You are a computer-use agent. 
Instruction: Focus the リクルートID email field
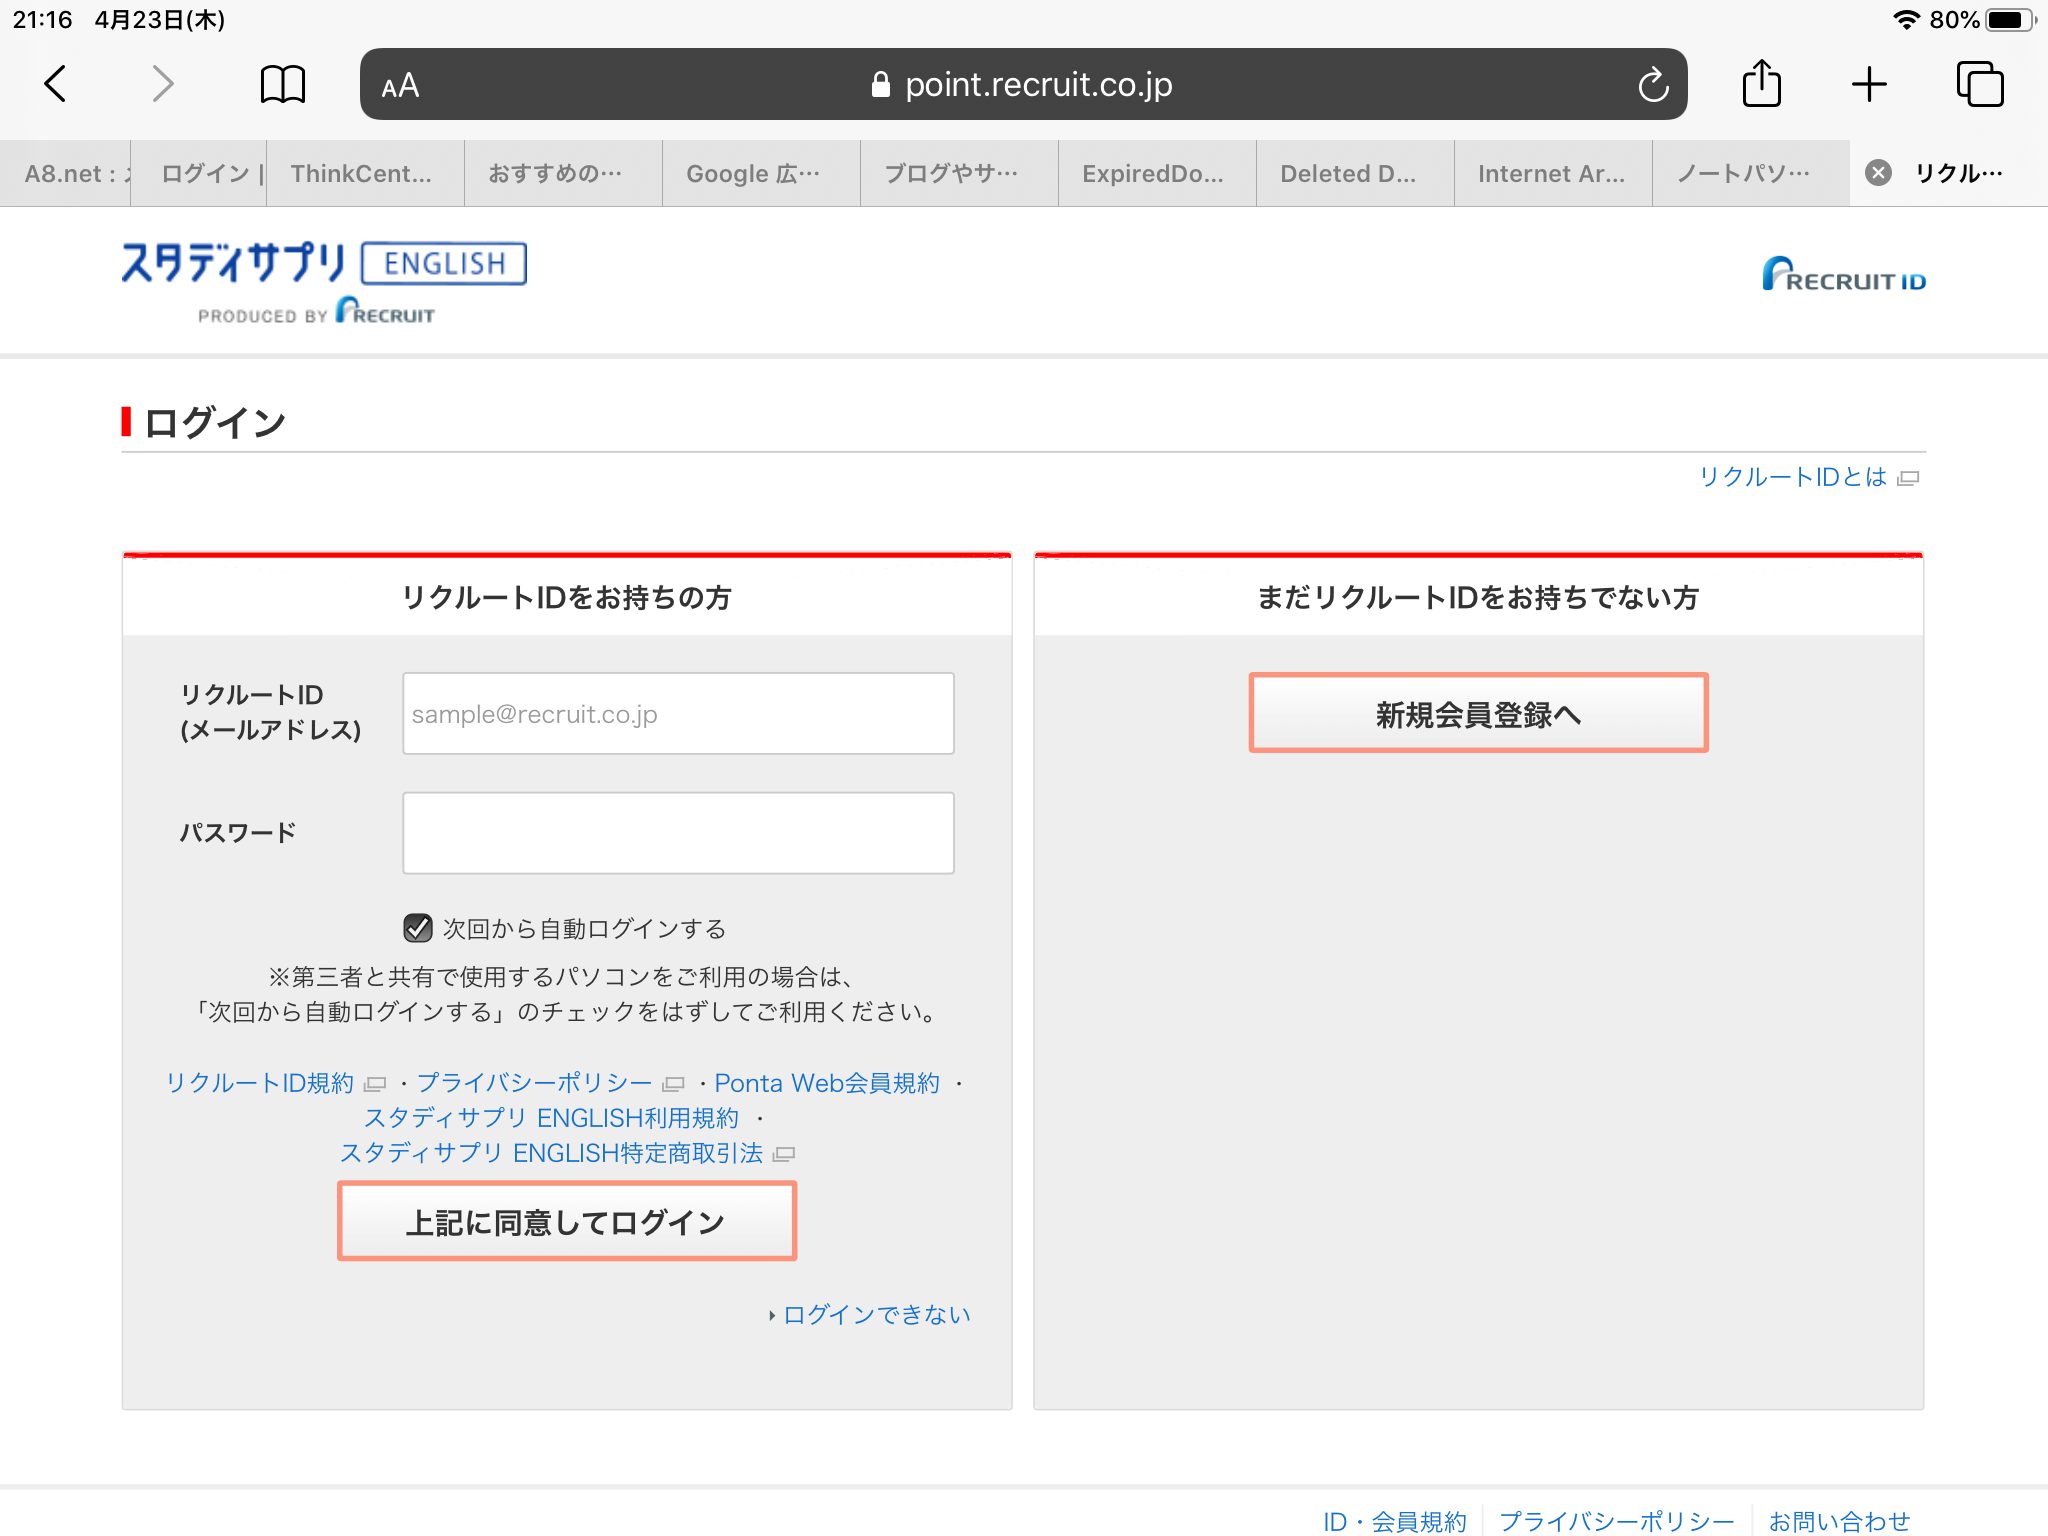tap(678, 714)
